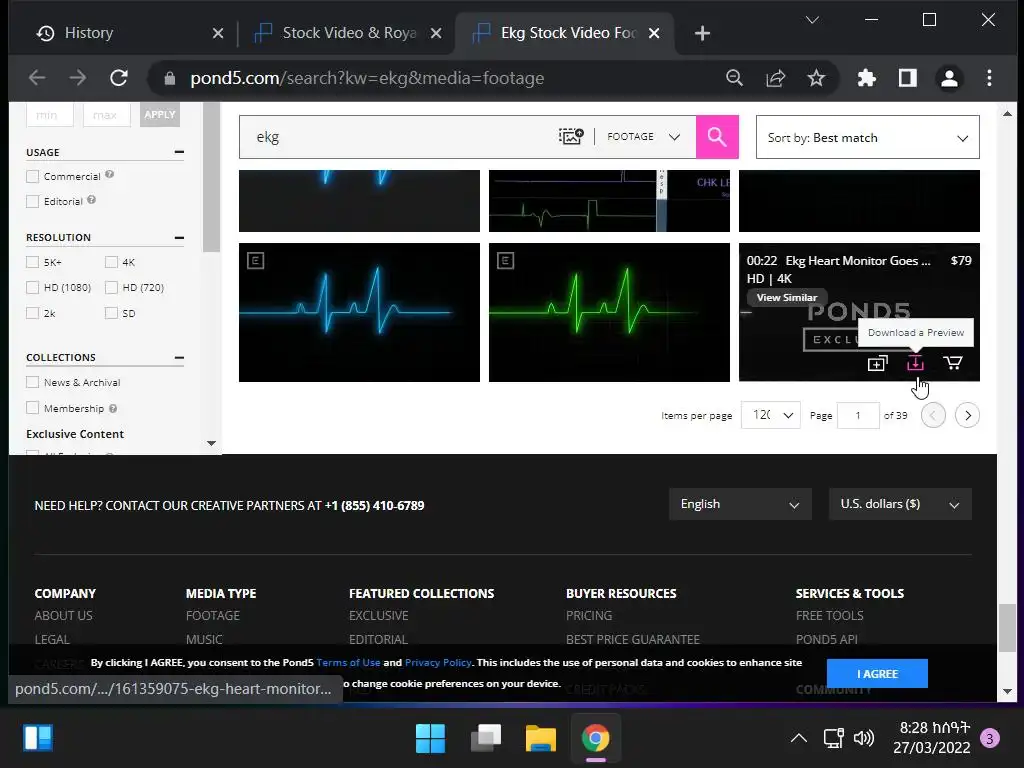This screenshot has width=1024, height=768.
Task: Open visual search by image icon
Action: (x=571, y=136)
